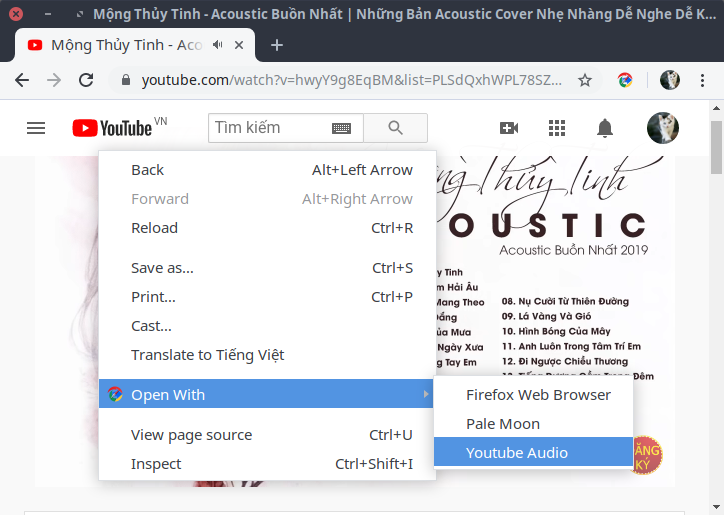Viewport: 724px width, 515px height.
Task: Expand the Open With submenu entry
Action: (266, 394)
